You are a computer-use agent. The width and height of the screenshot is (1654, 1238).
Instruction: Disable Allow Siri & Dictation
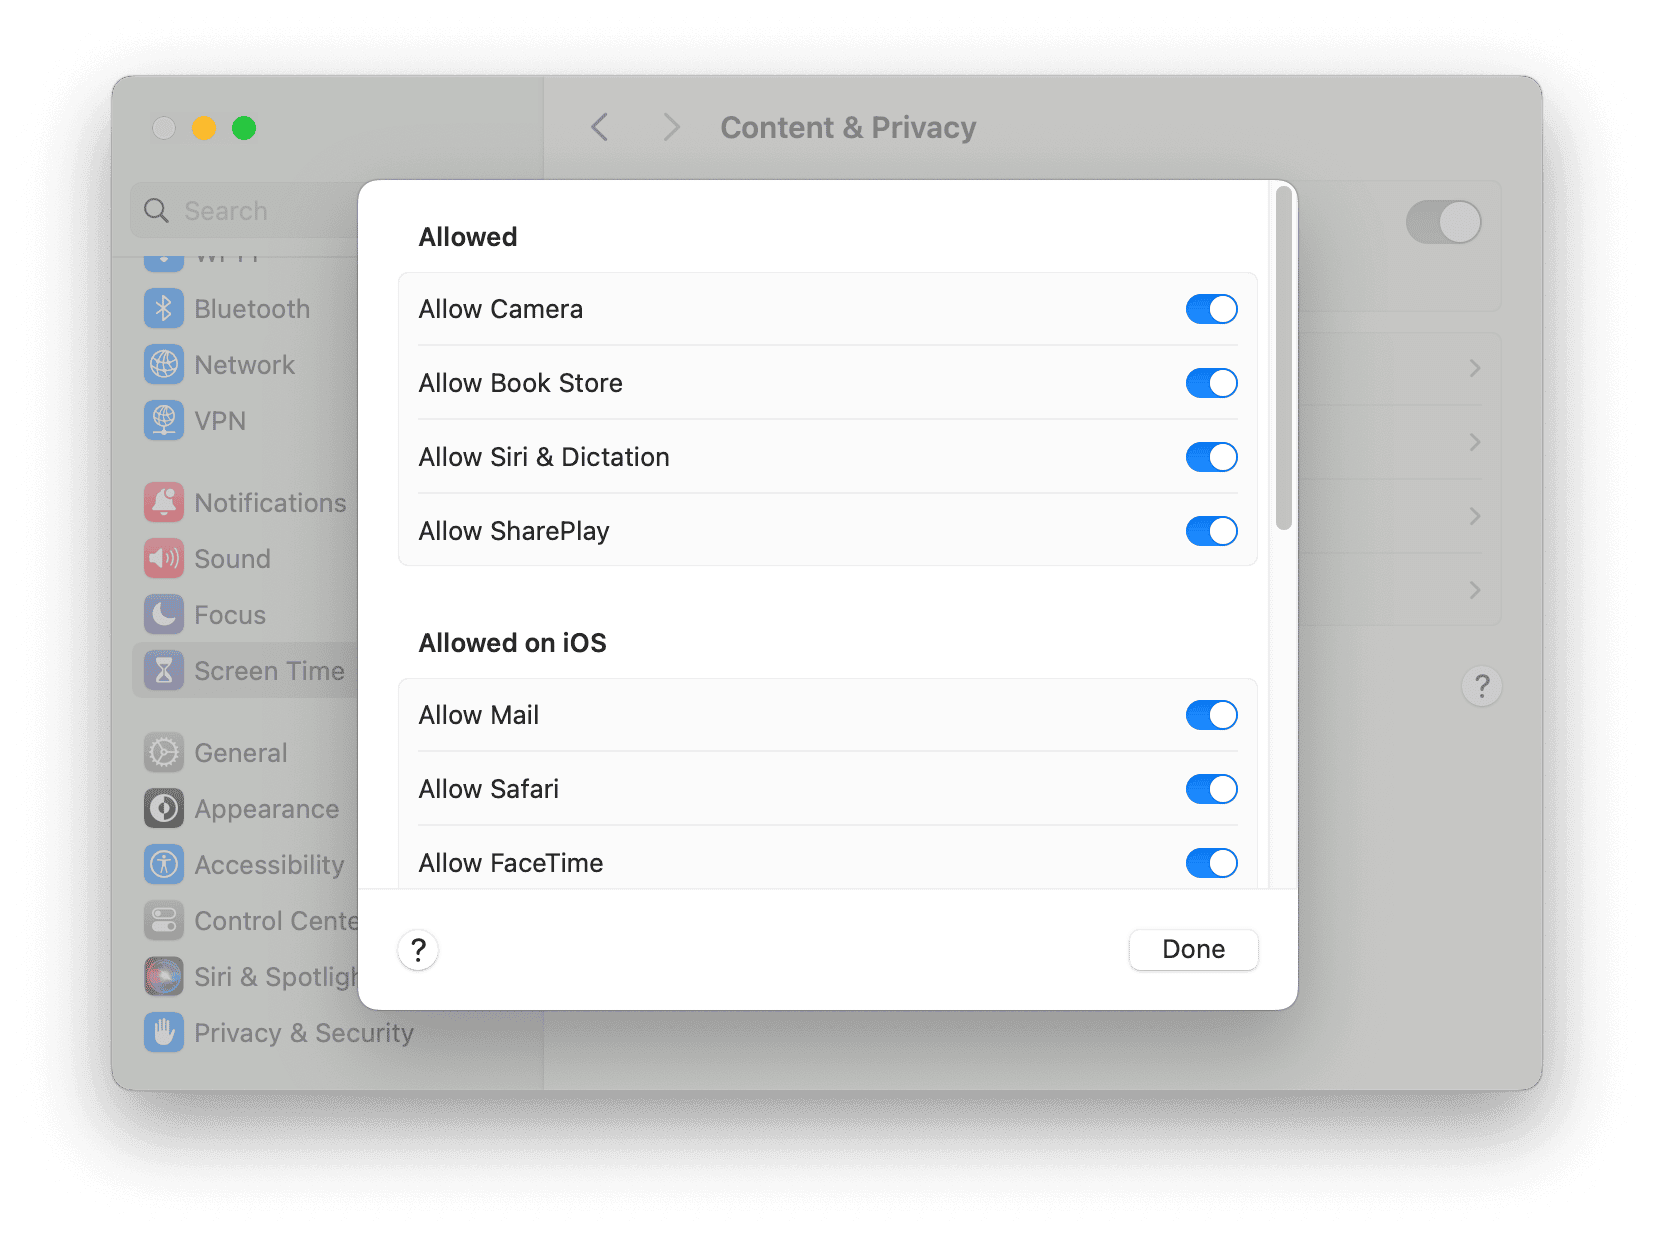[x=1212, y=457]
